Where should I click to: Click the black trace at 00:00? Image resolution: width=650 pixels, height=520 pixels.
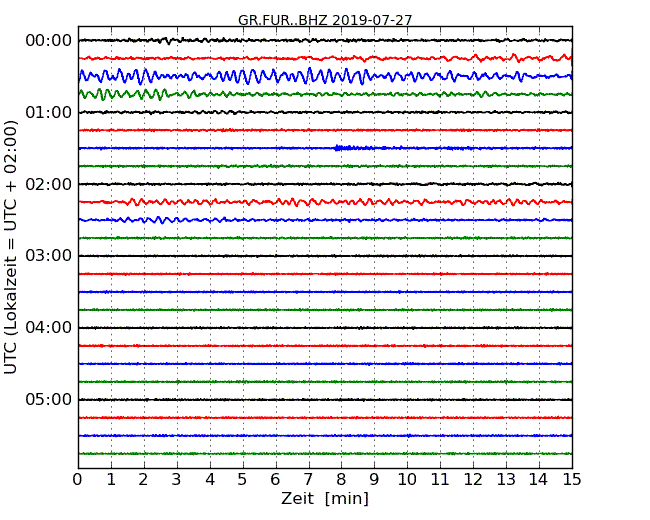coord(325,40)
